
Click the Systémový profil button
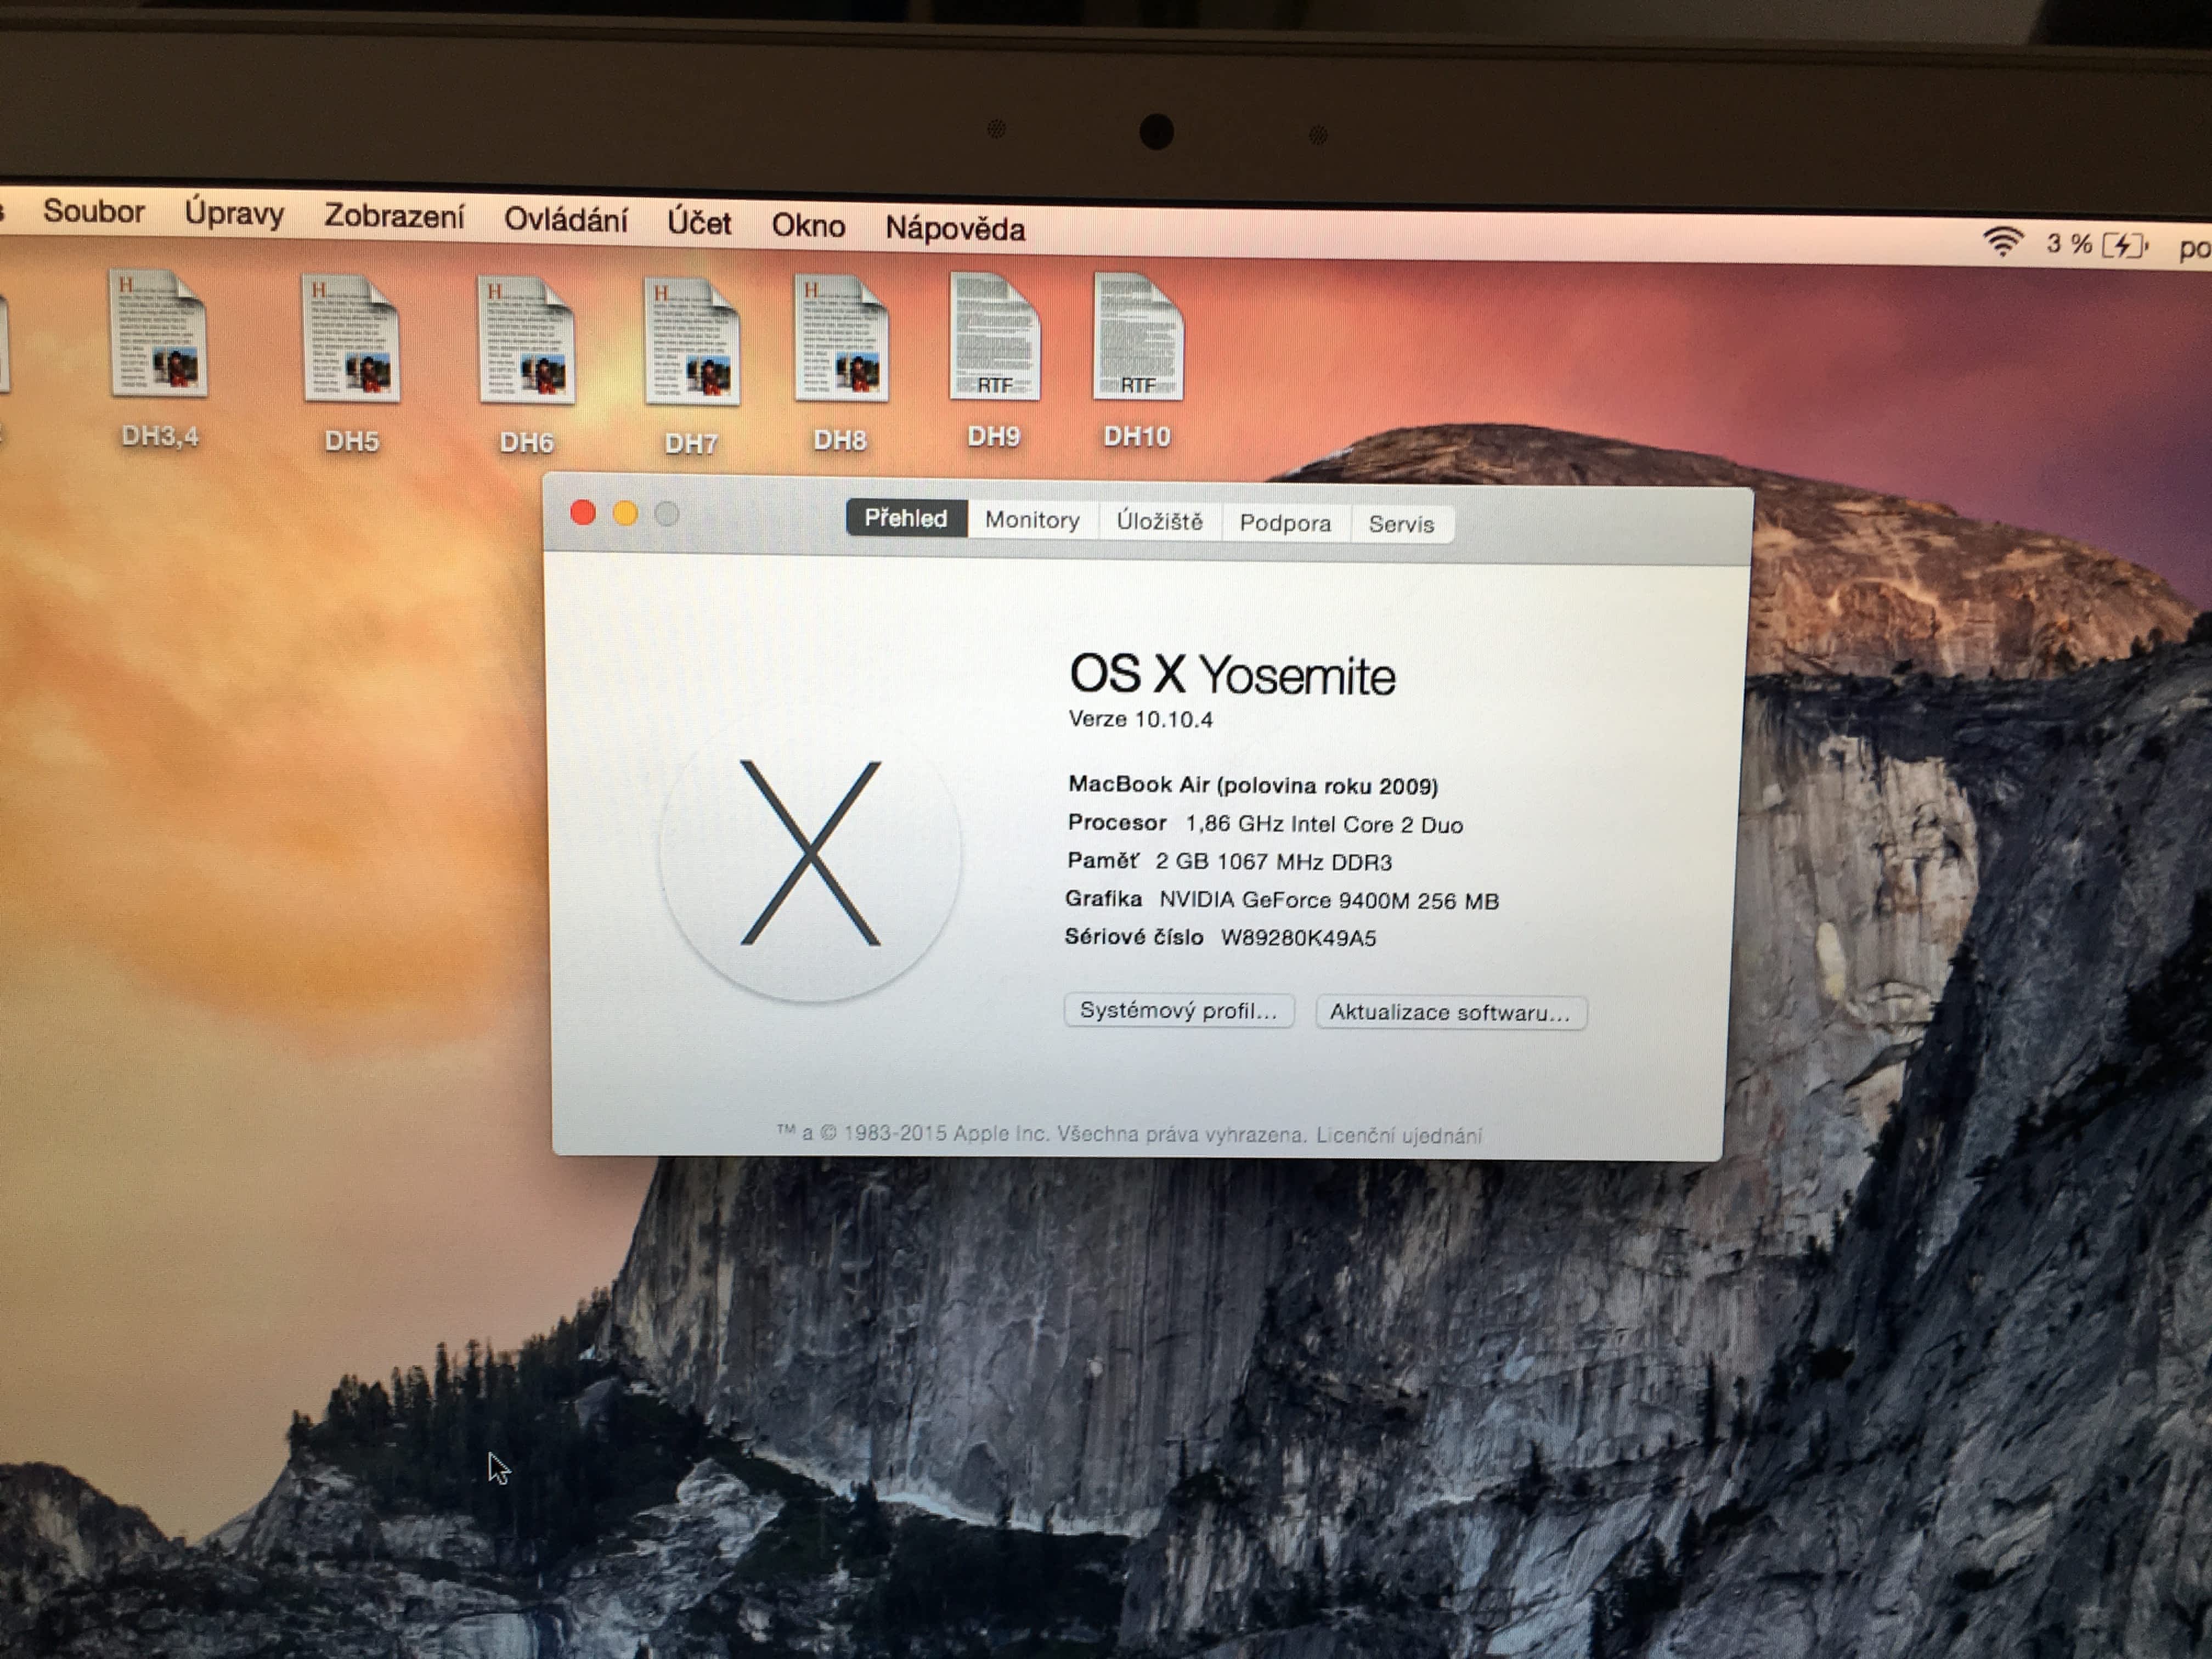point(1178,1011)
